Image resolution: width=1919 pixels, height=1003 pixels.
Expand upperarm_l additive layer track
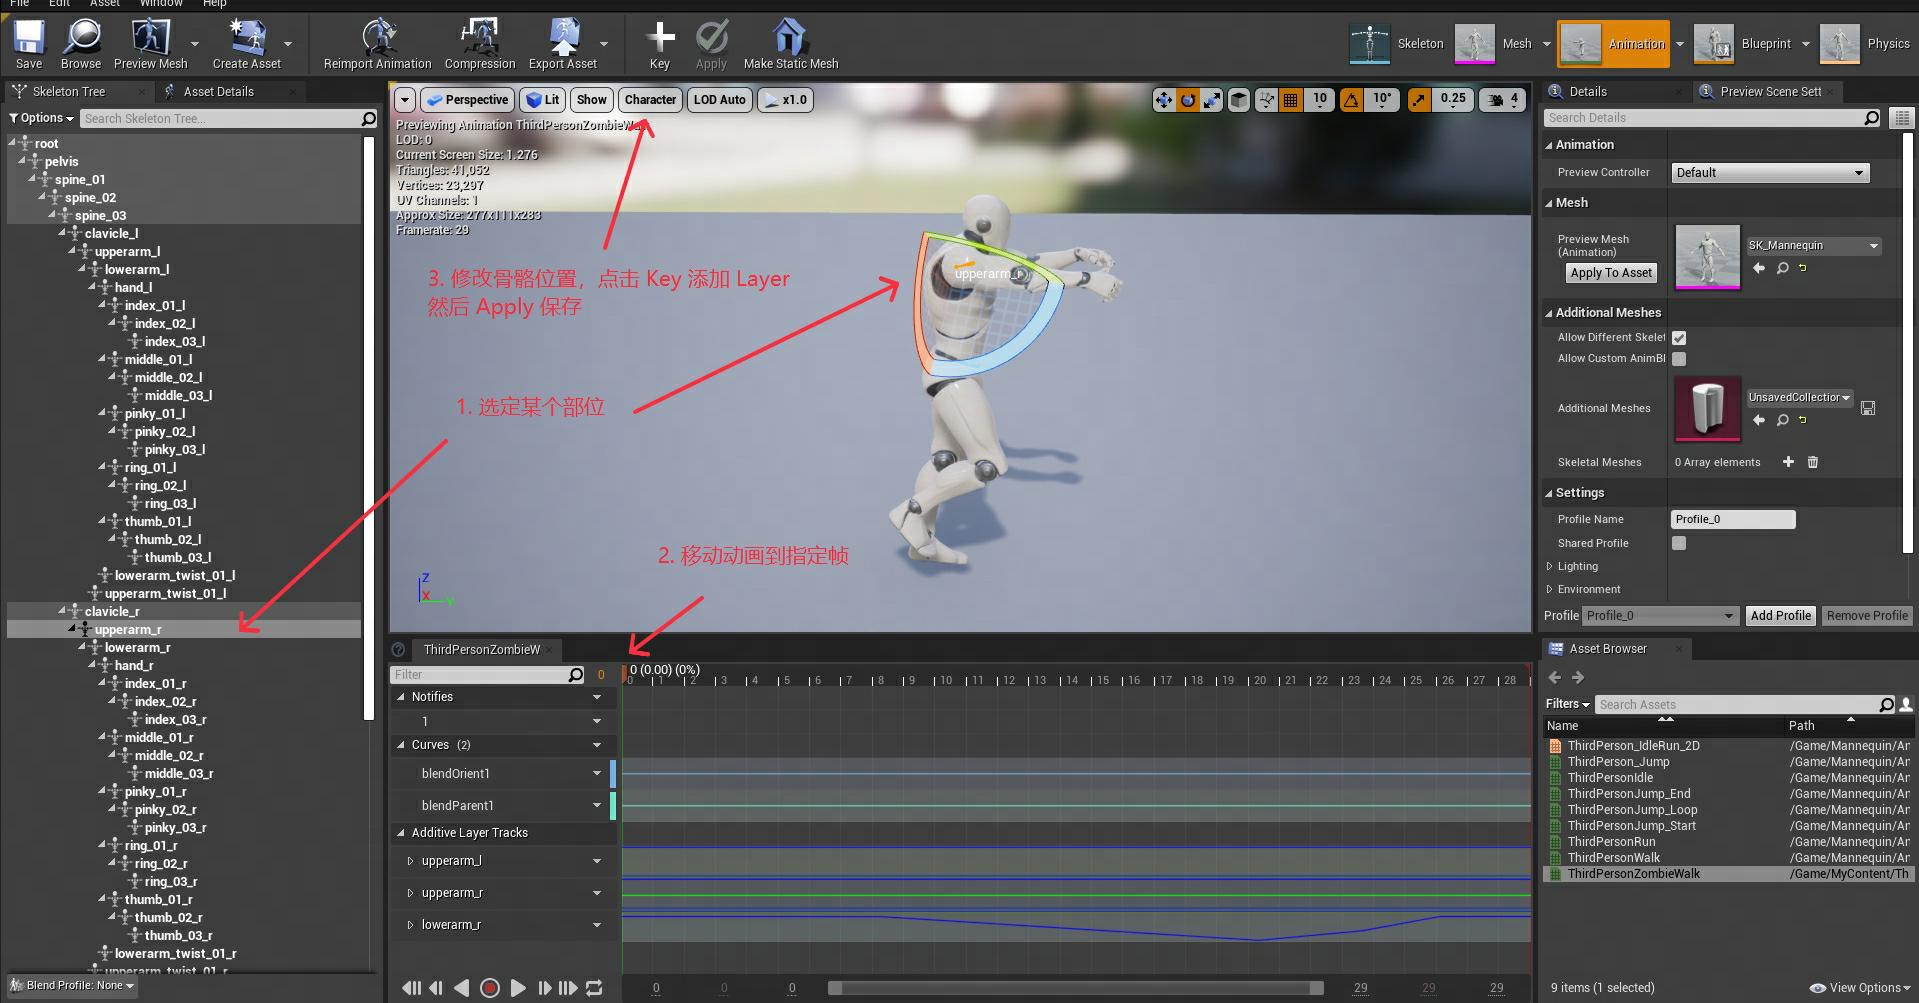click(x=410, y=861)
